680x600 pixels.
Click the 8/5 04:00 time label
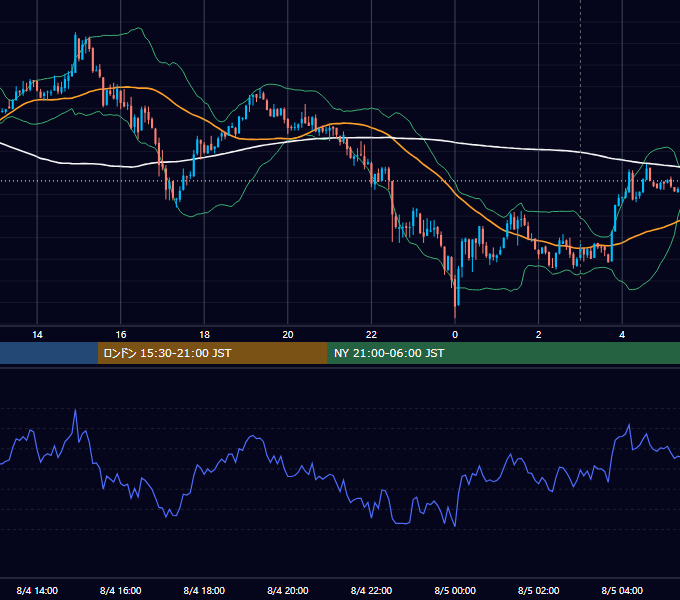(622, 590)
